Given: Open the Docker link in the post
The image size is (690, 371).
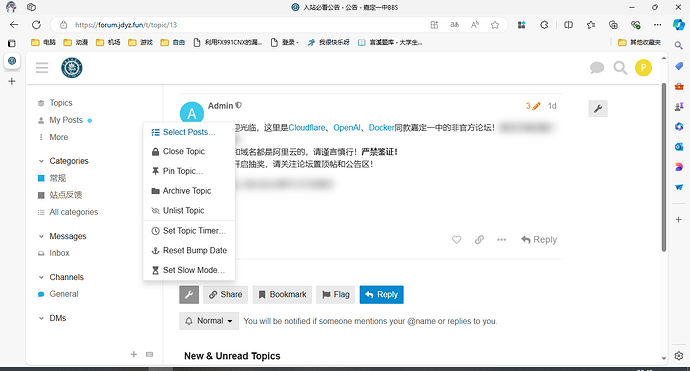Looking at the screenshot, I should pos(381,128).
